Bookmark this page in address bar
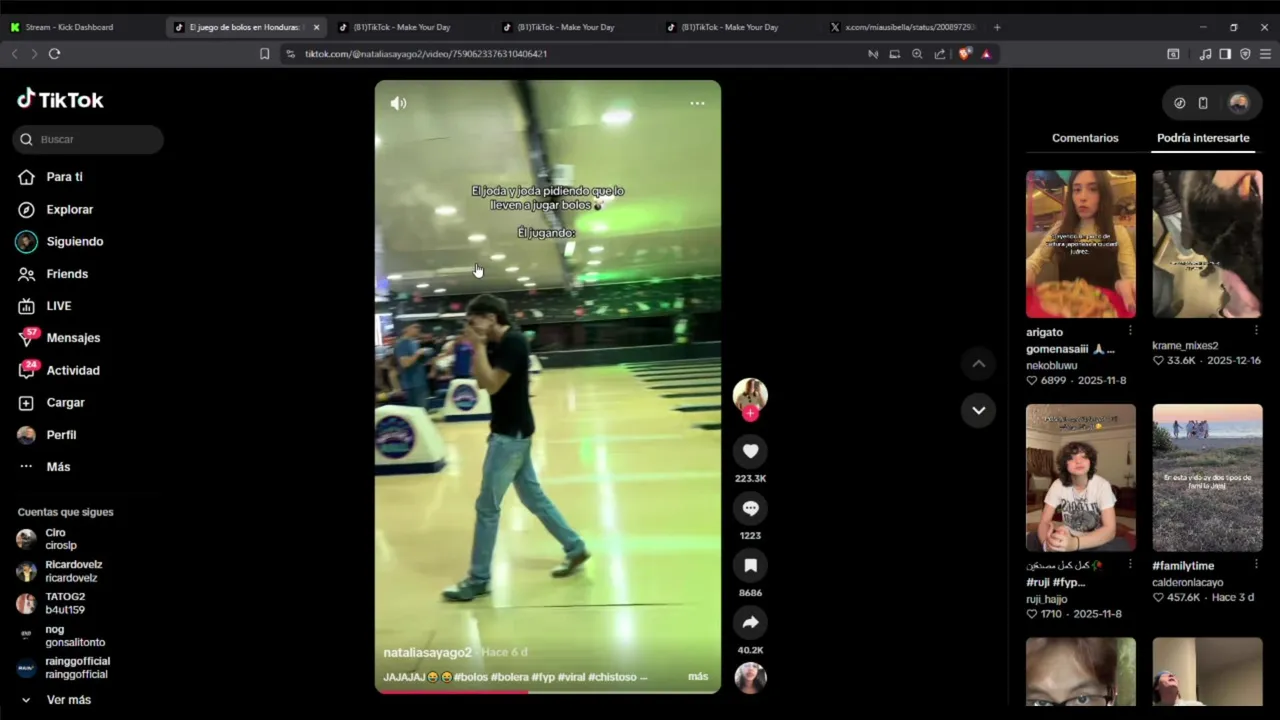 click(265, 54)
